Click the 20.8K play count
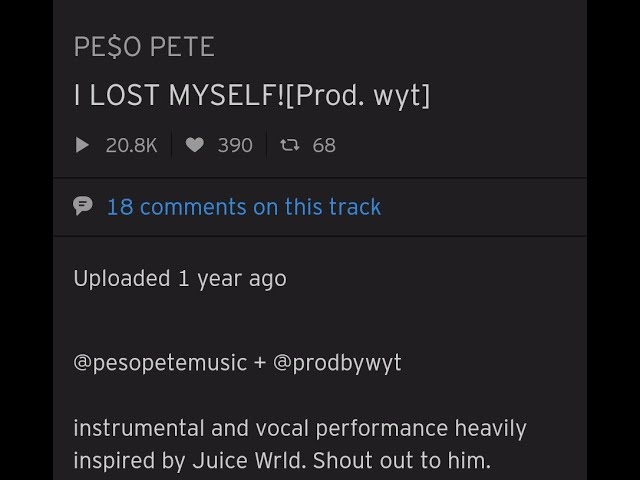 tap(131, 145)
